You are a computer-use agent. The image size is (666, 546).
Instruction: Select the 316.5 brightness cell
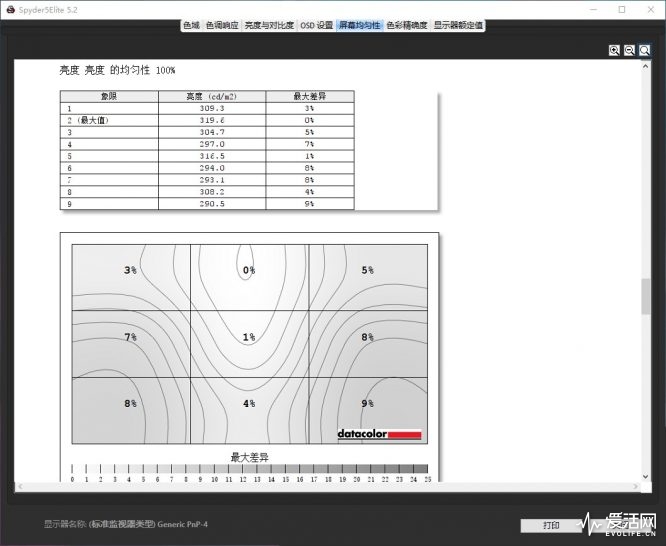[x=212, y=156]
